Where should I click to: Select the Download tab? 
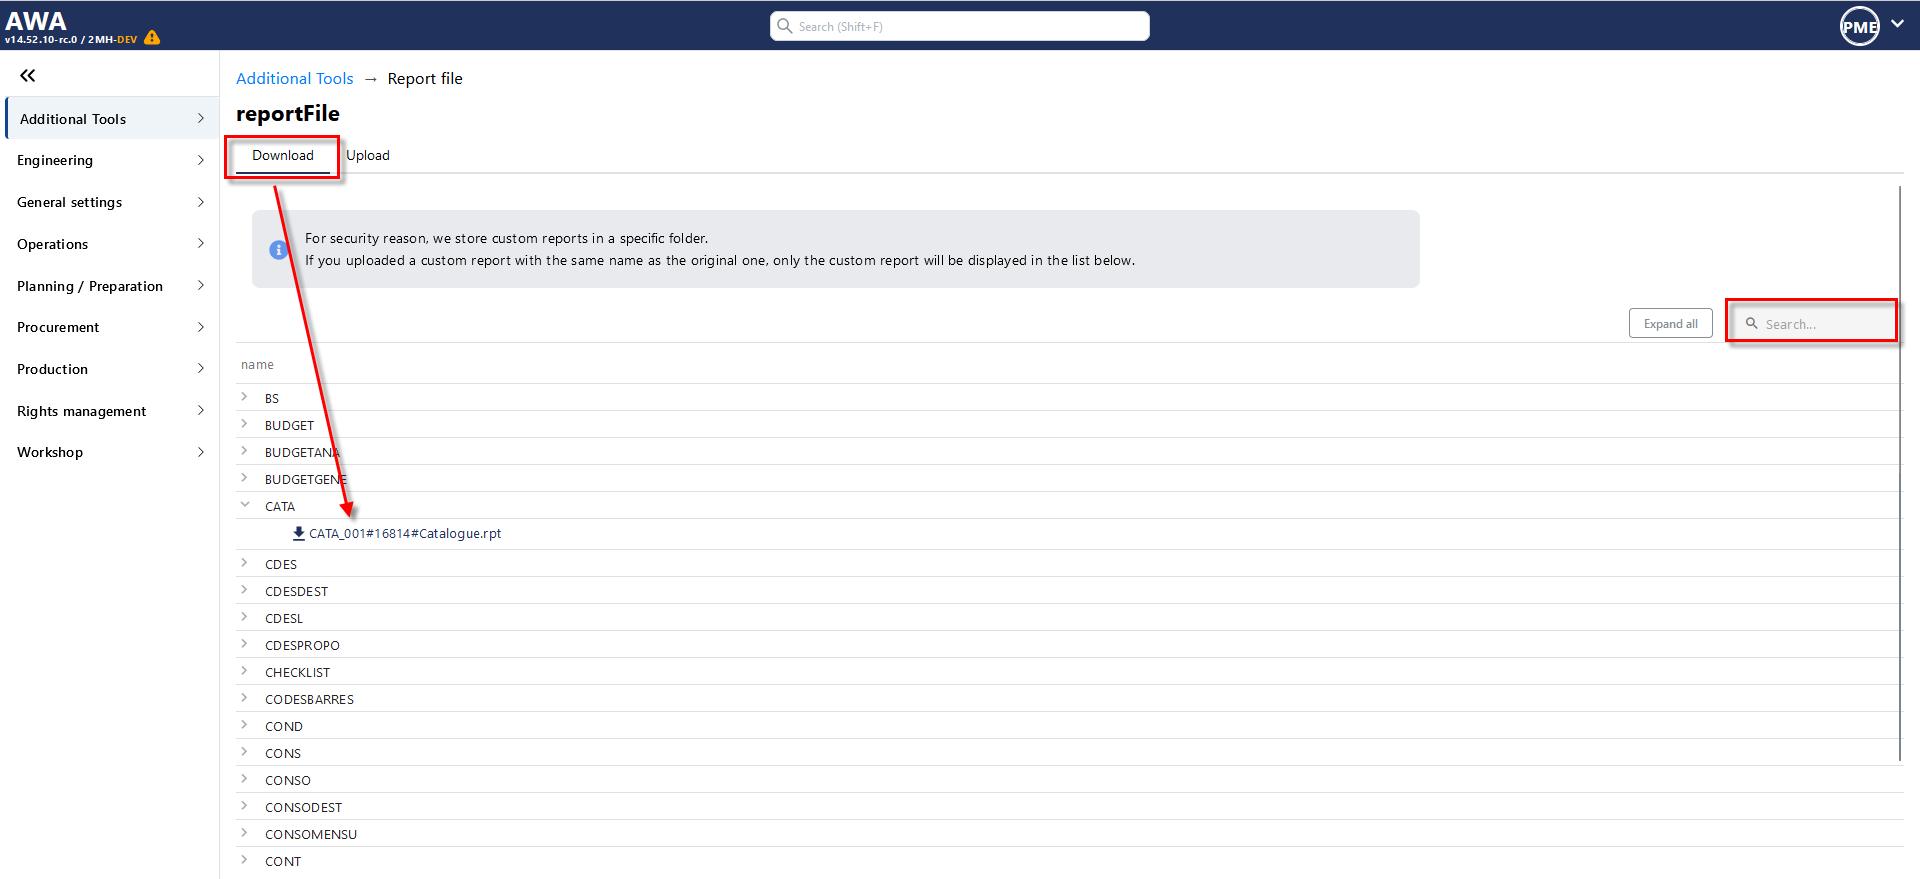(x=283, y=155)
